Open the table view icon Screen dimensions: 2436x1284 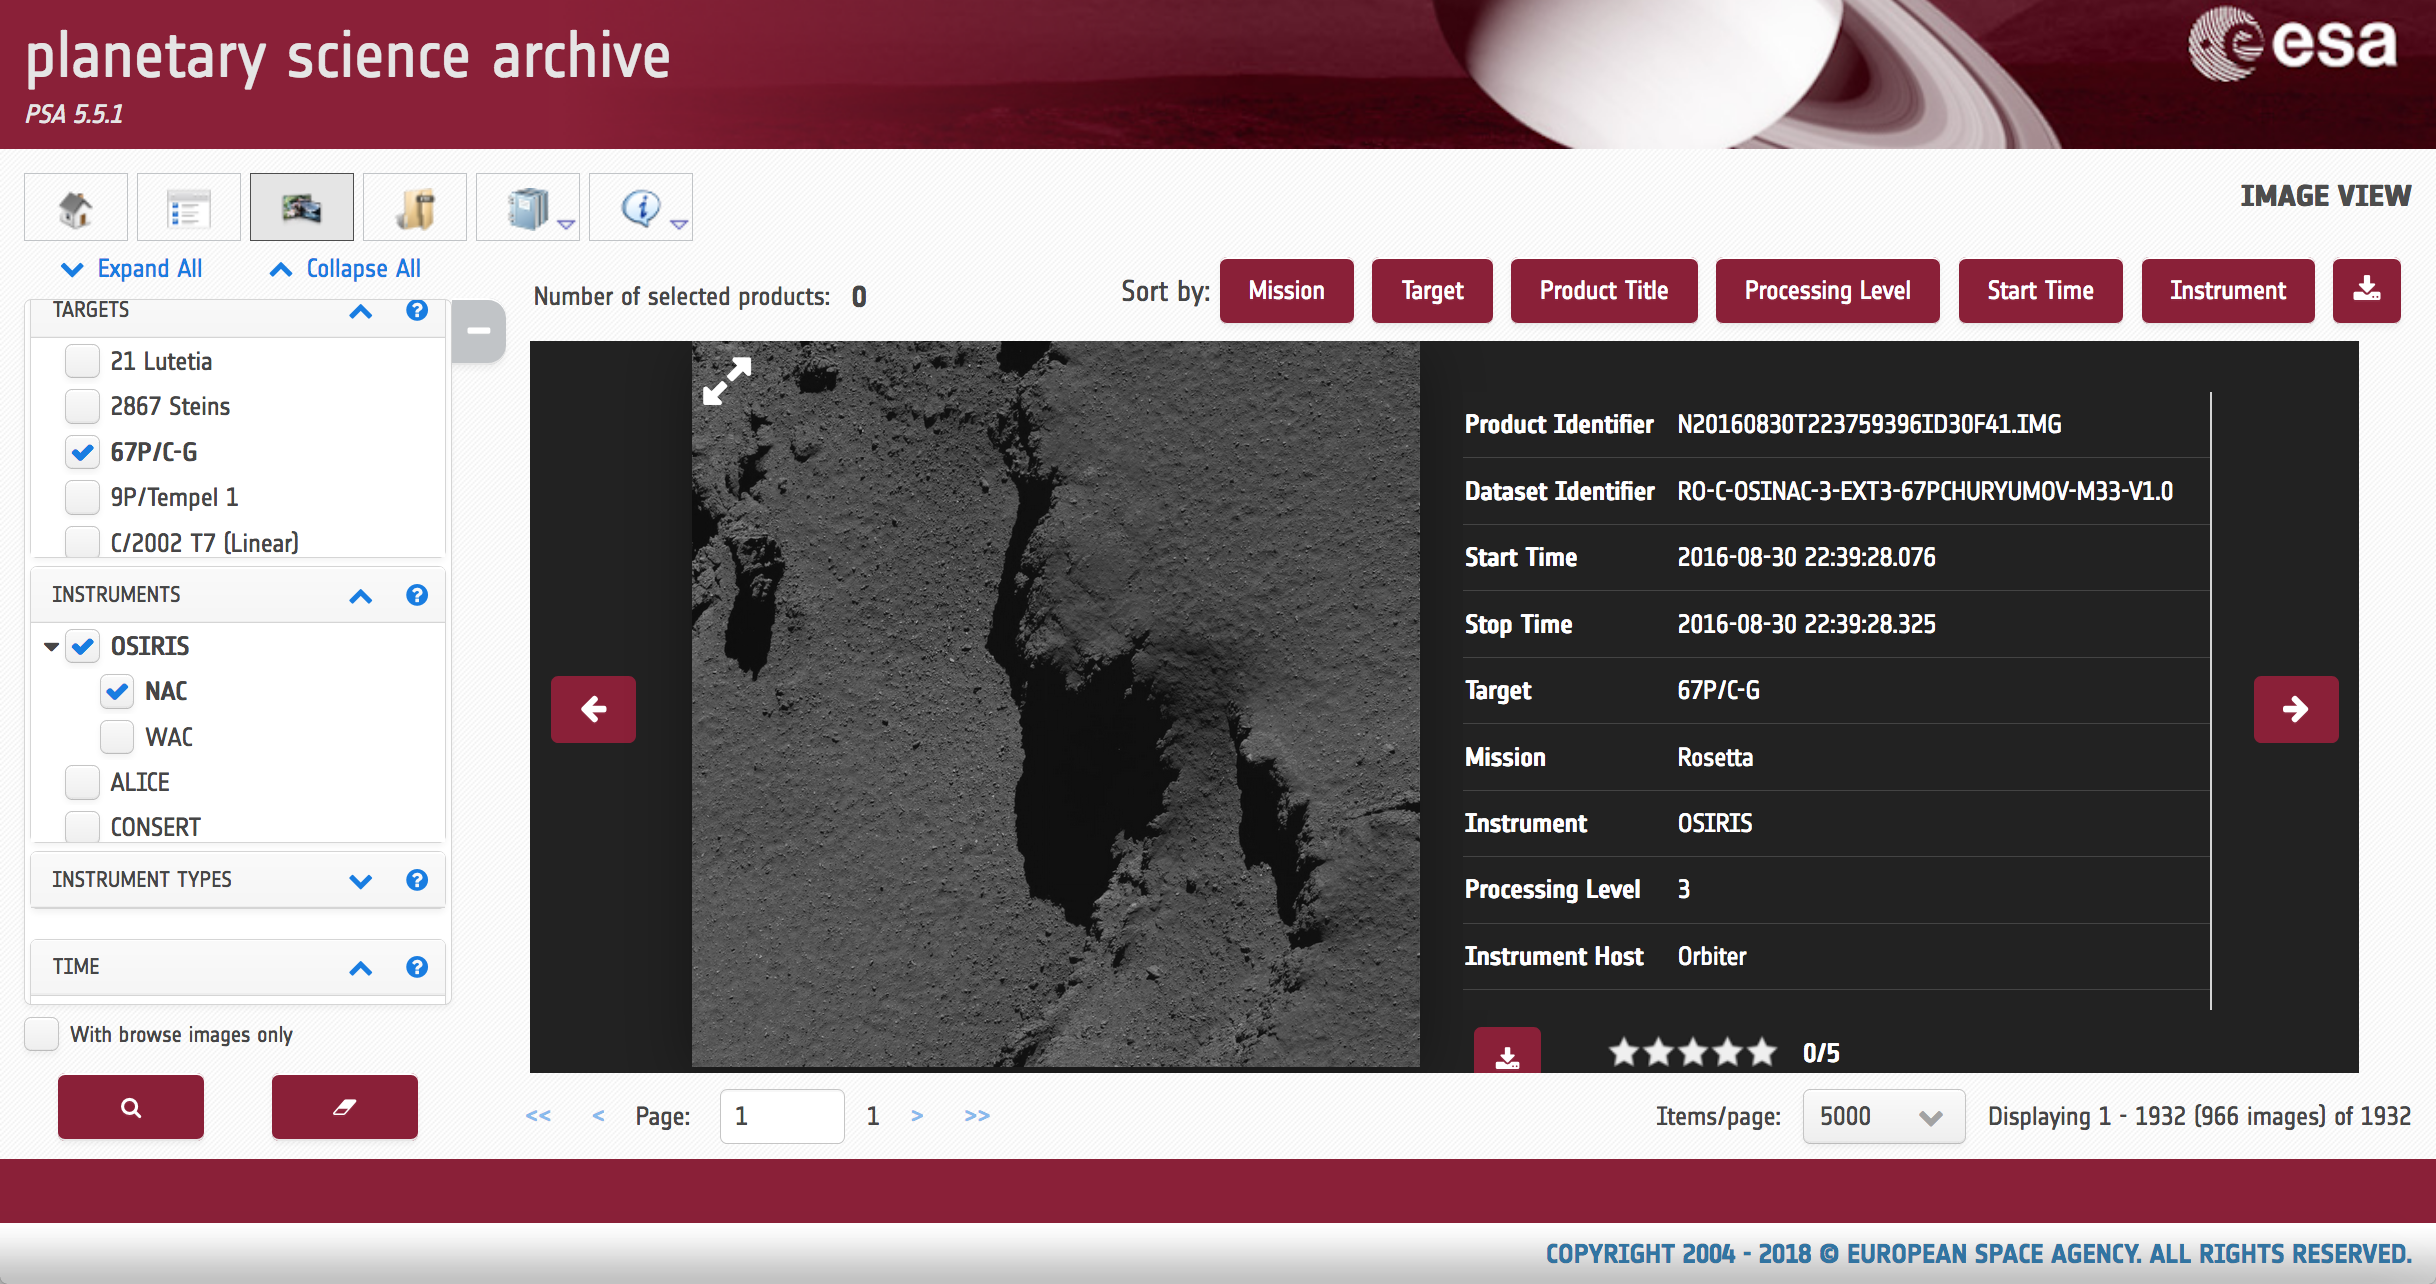188,208
